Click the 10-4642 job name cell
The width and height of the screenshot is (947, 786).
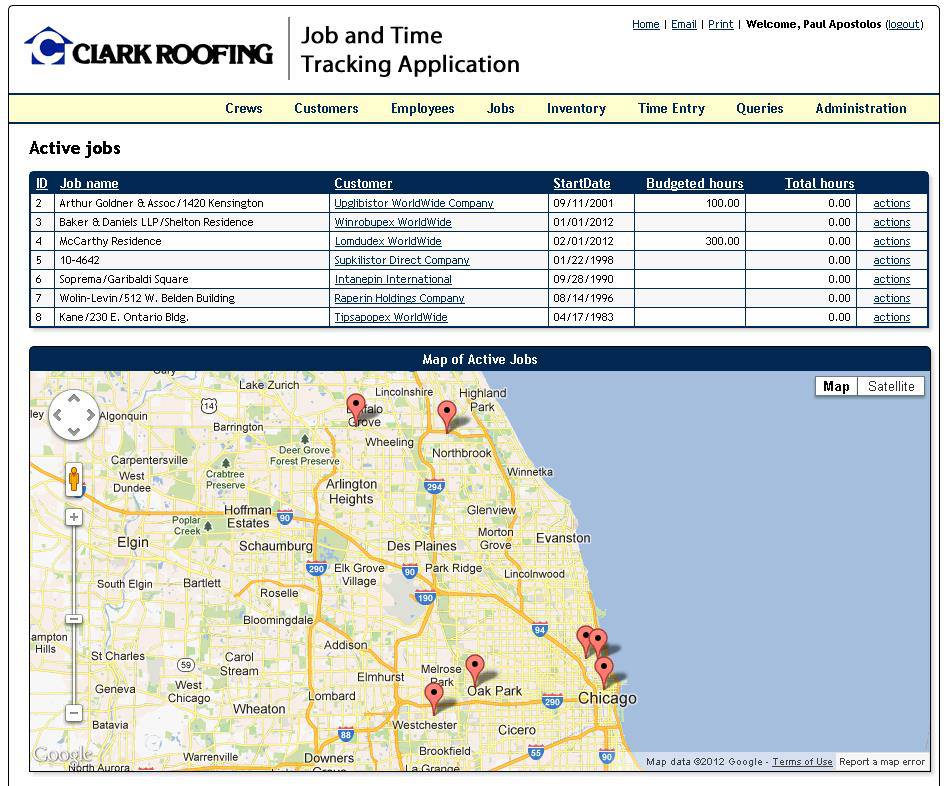click(192, 260)
